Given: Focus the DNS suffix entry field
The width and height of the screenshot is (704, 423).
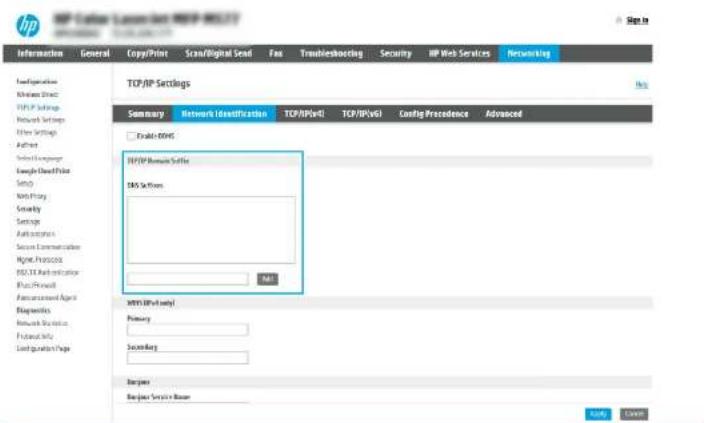Looking at the screenshot, I should tap(188, 279).
